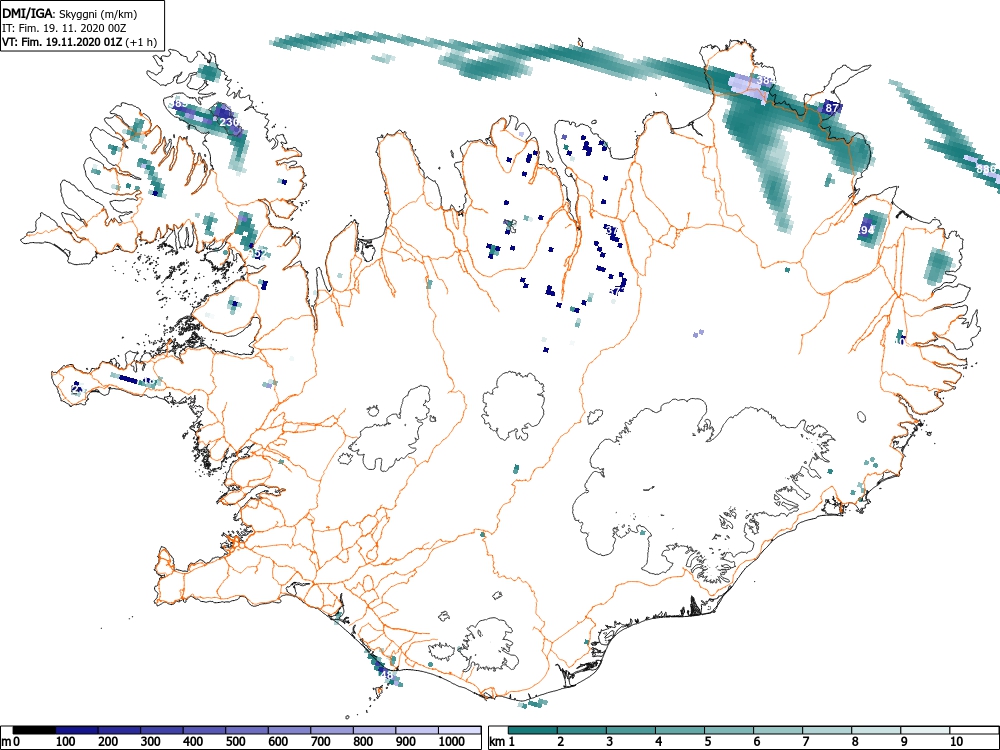Click the "8" label on the km scale
1000x750 pixels.
pos(855,742)
